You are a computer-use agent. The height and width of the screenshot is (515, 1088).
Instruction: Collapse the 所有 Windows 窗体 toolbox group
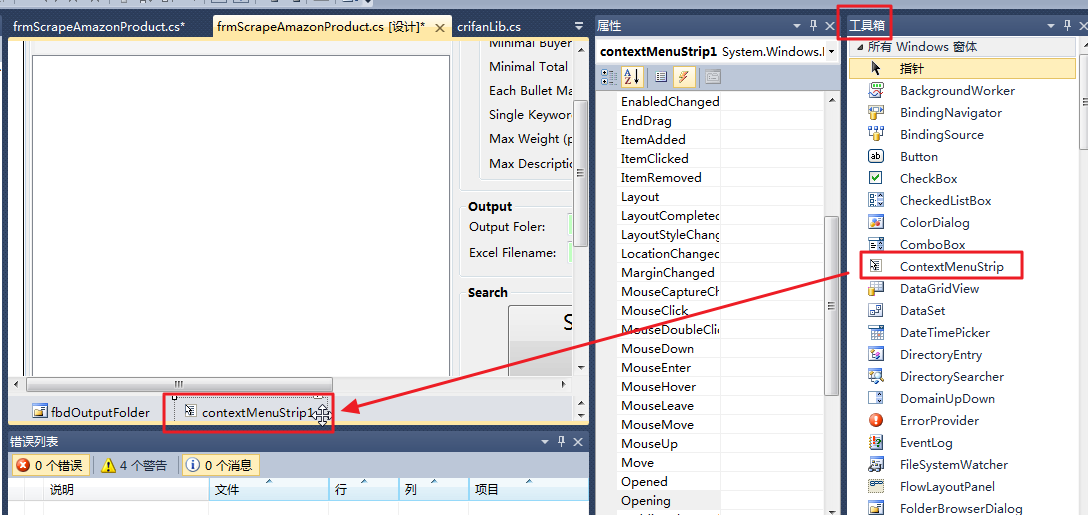[x=860, y=47]
